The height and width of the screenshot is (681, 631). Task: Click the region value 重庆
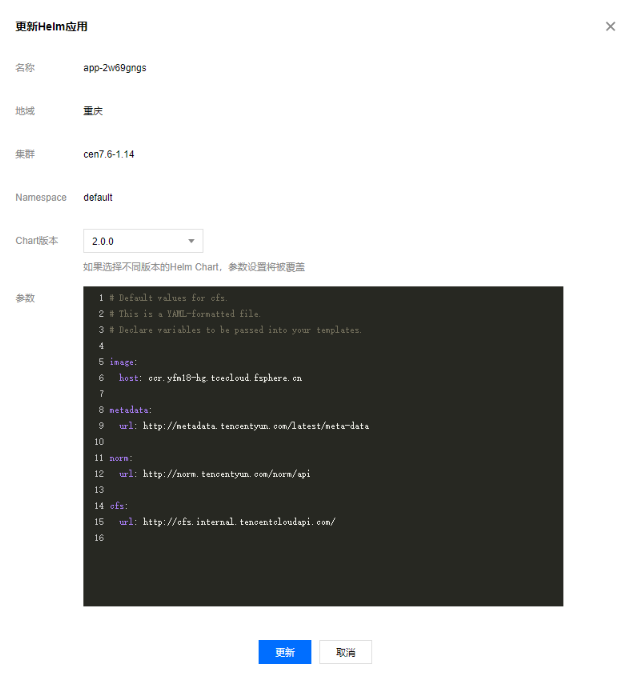pos(93,111)
